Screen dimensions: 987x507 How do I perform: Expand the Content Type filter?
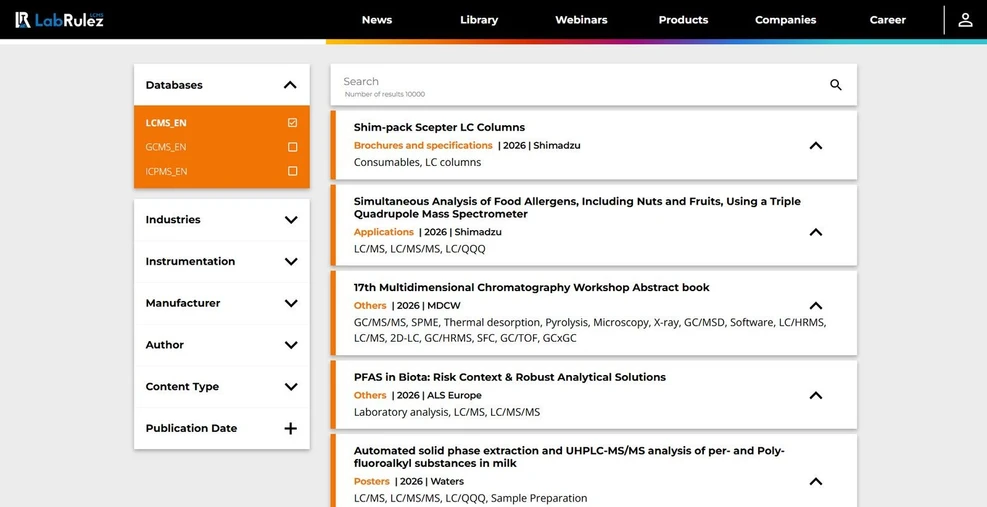[291, 387]
